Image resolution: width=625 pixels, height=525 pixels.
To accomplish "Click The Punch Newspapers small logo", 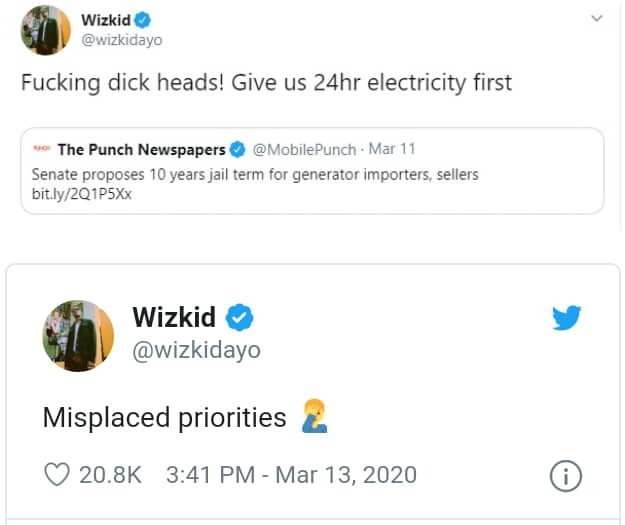I will 41,150.
